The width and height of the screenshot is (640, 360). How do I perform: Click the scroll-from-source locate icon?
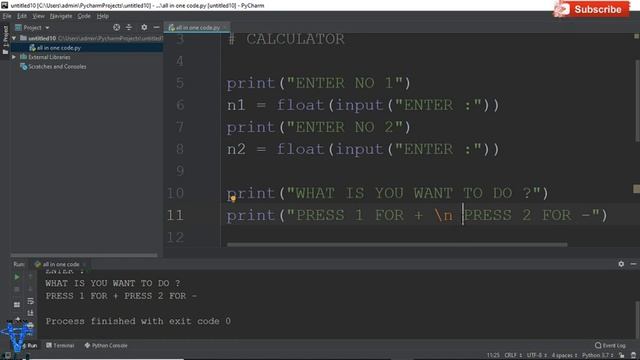tap(117, 27)
